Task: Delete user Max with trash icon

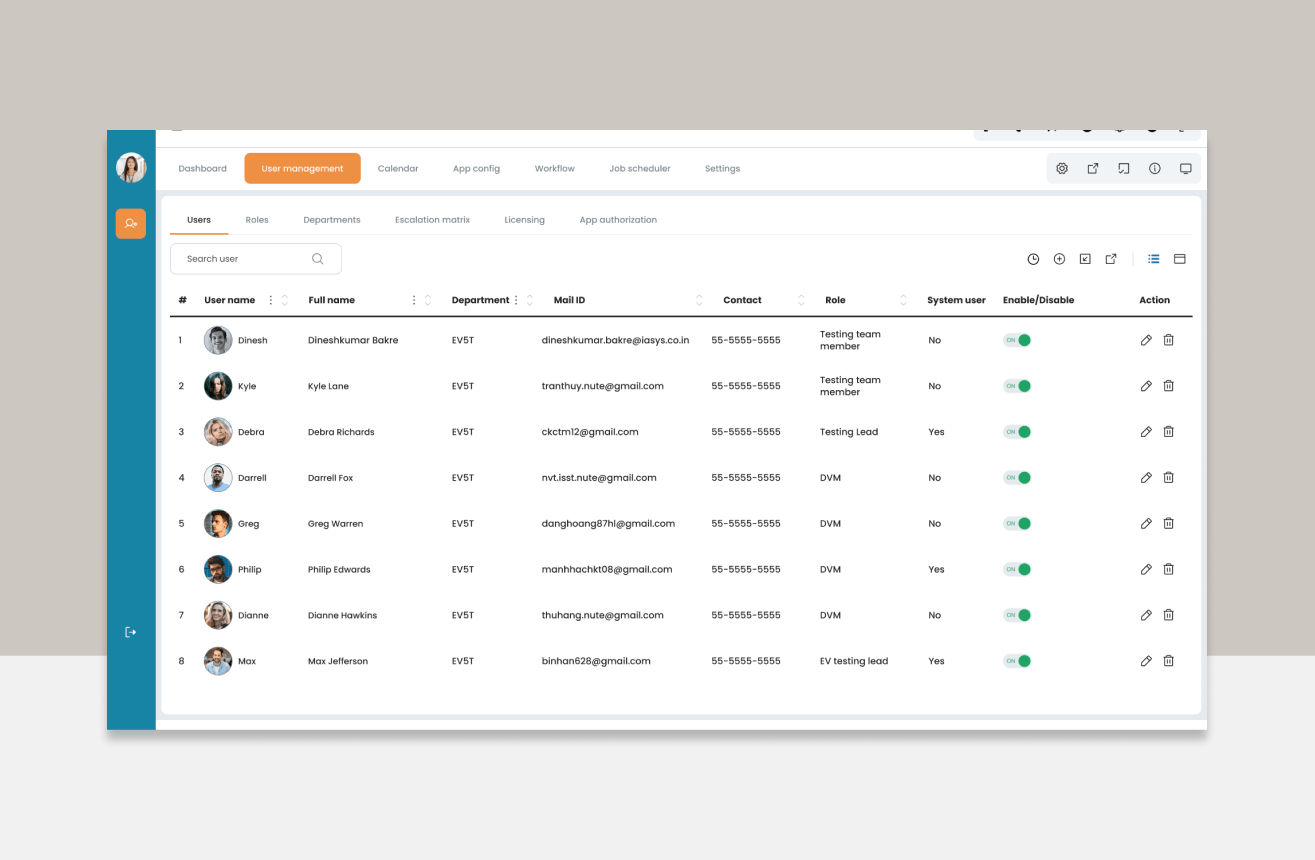Action: (1168, 661)
